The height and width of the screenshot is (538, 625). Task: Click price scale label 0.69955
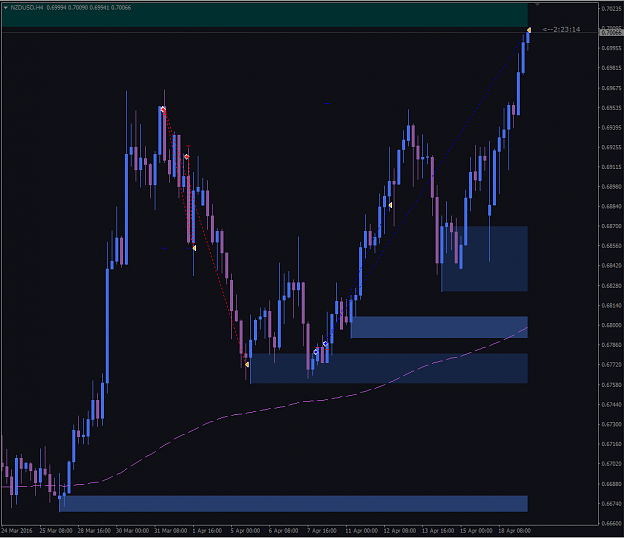click(x=611, y=48)
